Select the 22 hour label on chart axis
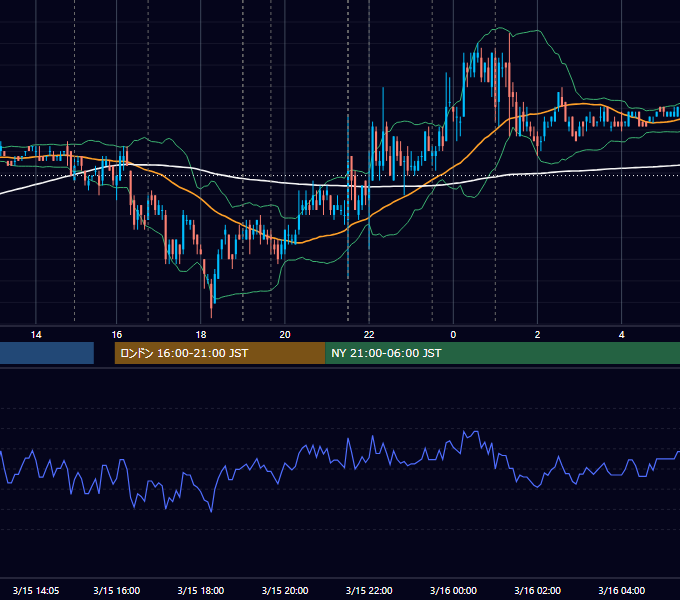 click(369, 335)
